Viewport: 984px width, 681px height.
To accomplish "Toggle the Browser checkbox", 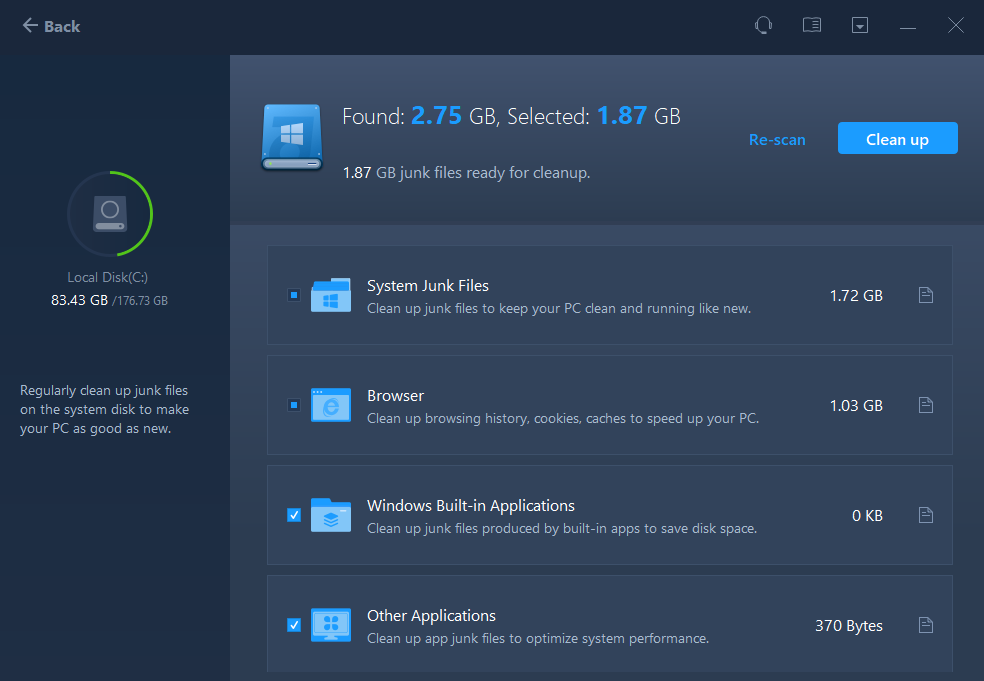I will point(294,405).
